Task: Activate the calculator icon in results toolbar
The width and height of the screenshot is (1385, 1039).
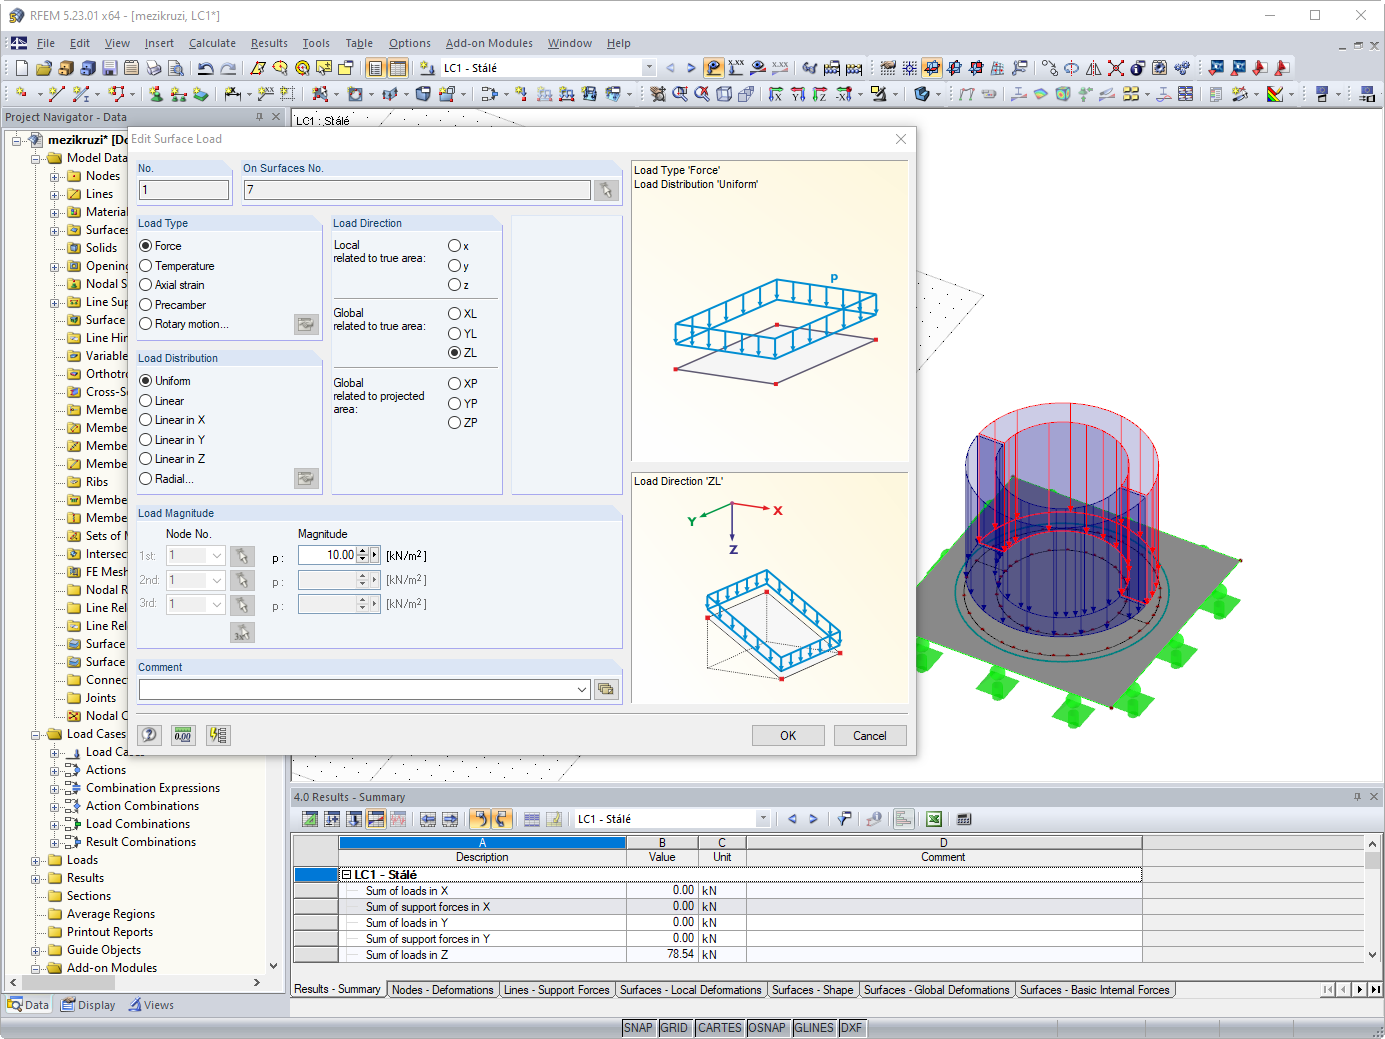Action: point(963,818)
